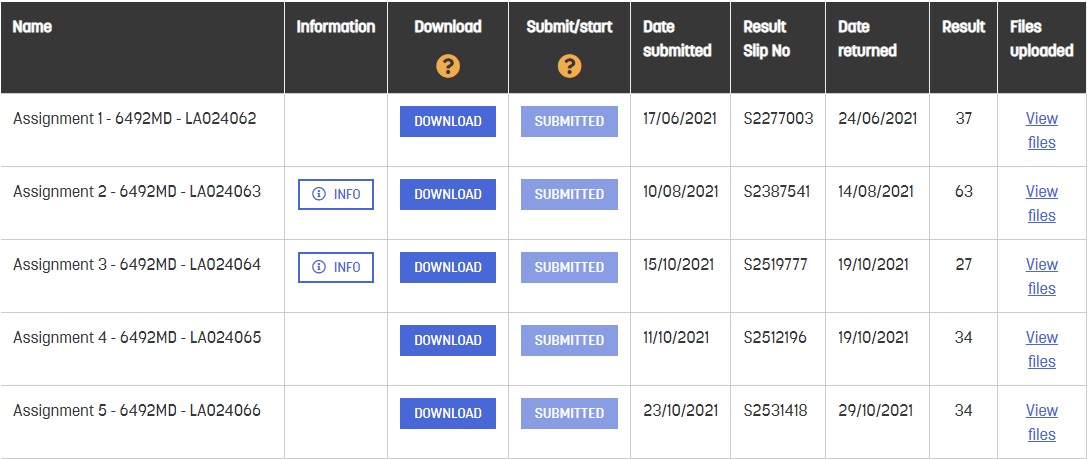Click the Download column help question mark icon
Viewport: 1087px width, 459px height.
tap(448, 66)
